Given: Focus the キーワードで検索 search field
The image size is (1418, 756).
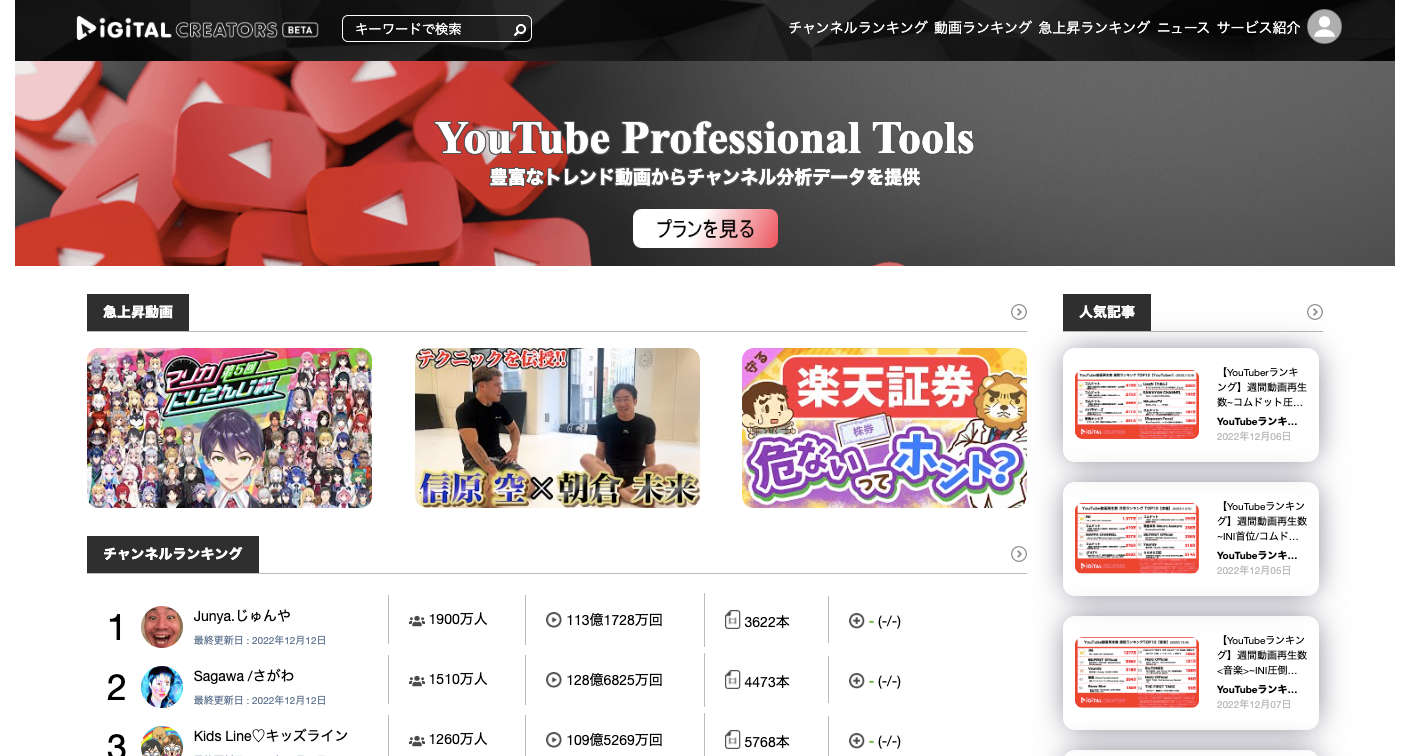Looking at the screenshot, I should point(436,29).
